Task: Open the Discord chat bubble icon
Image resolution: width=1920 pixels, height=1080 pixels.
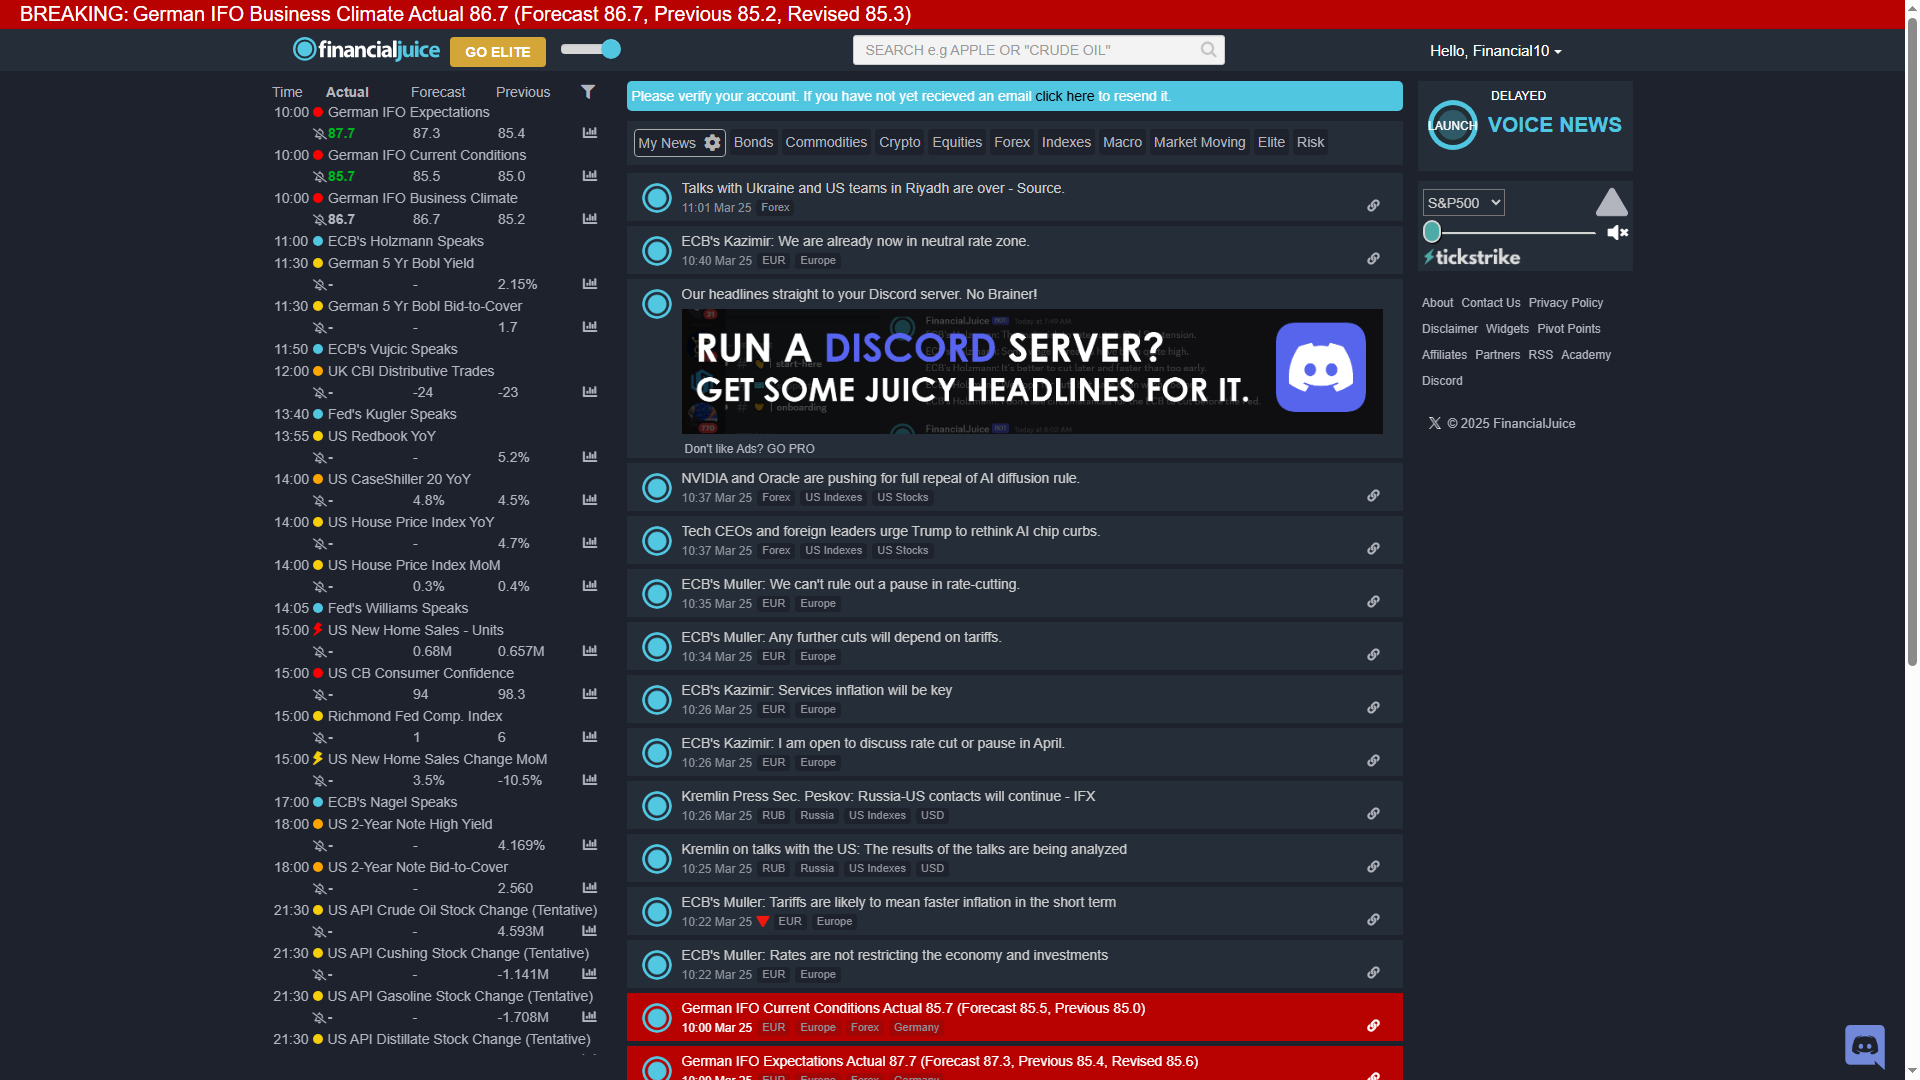Action: [x=1864, y=1046]
